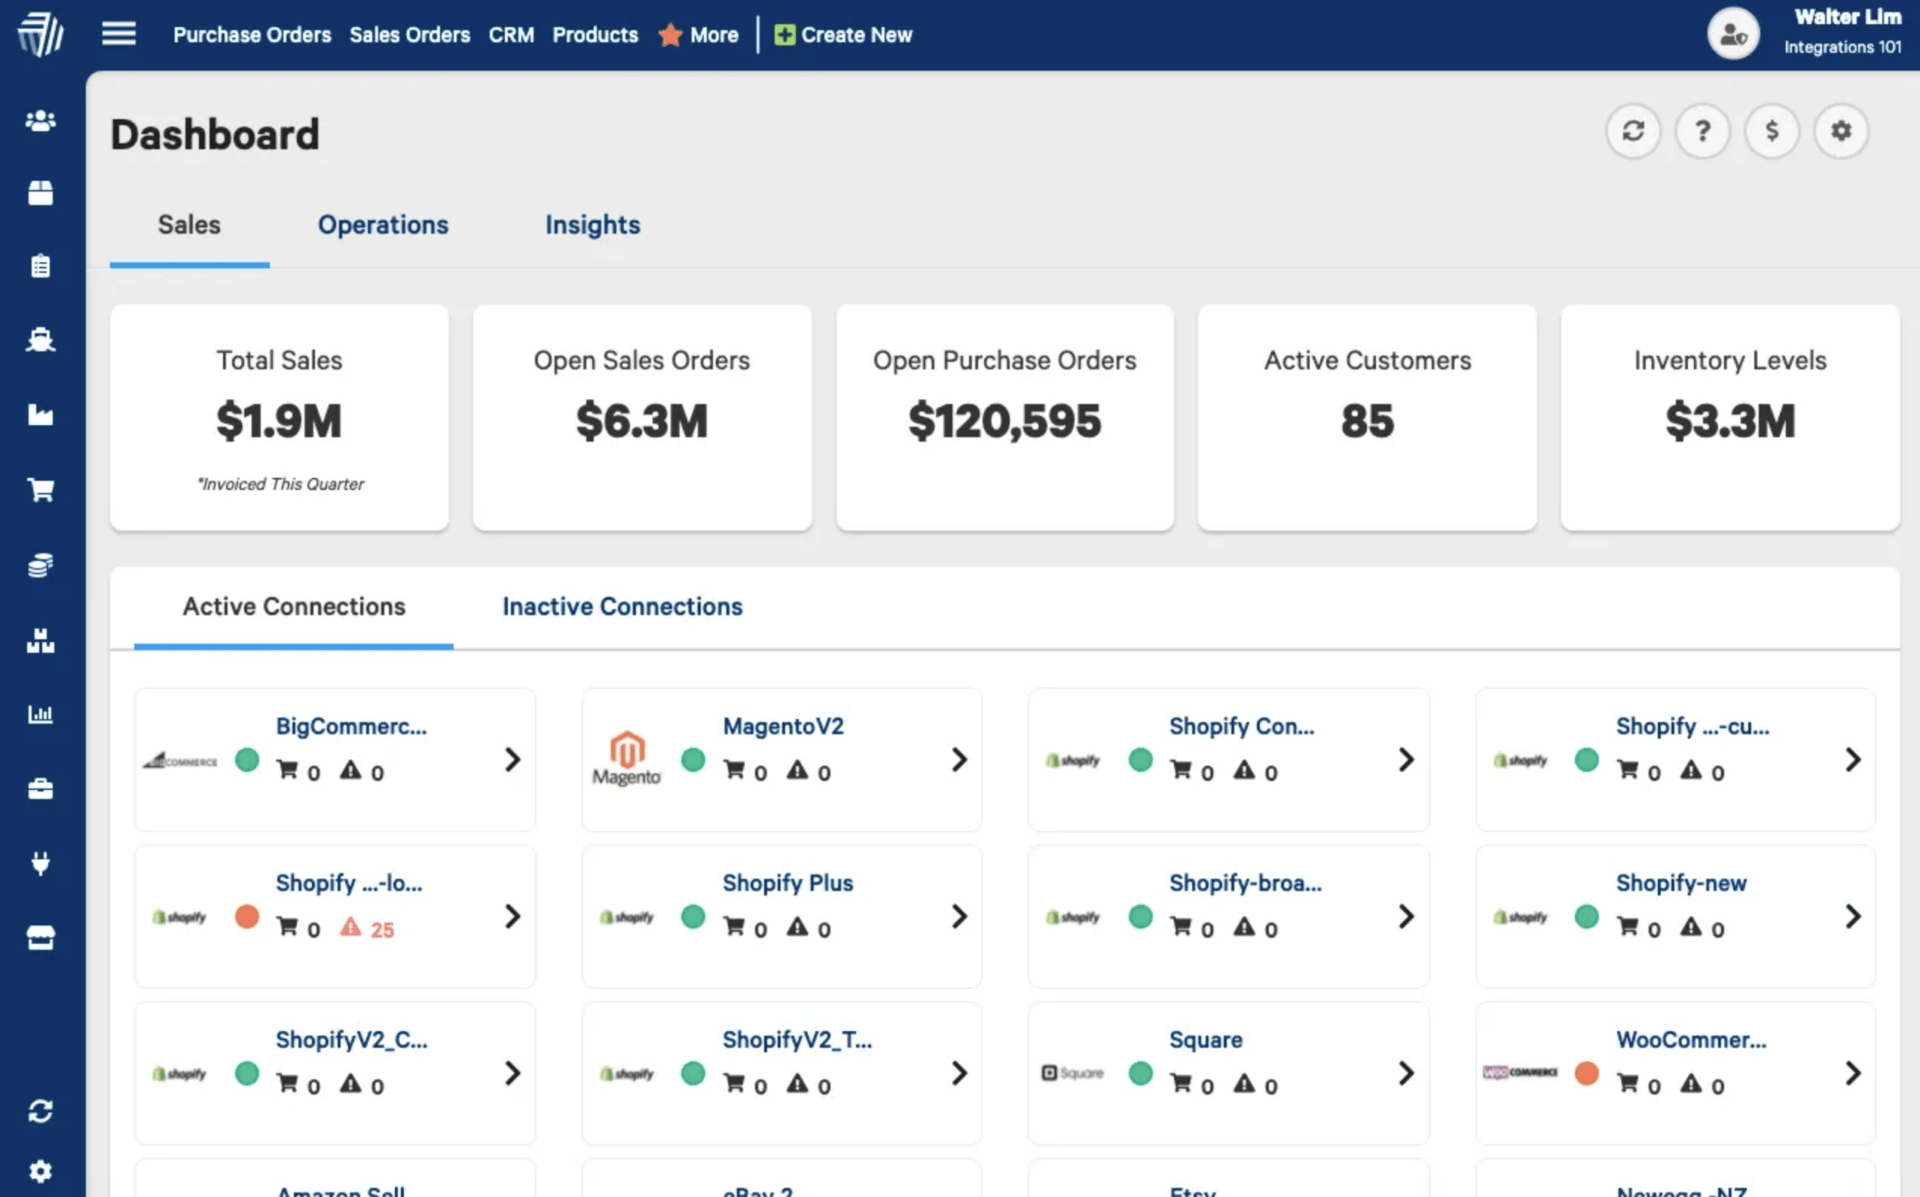Open the clipboard orders icon
This screenshot has height=1197, width=1920.
click(x=40, y=265)
